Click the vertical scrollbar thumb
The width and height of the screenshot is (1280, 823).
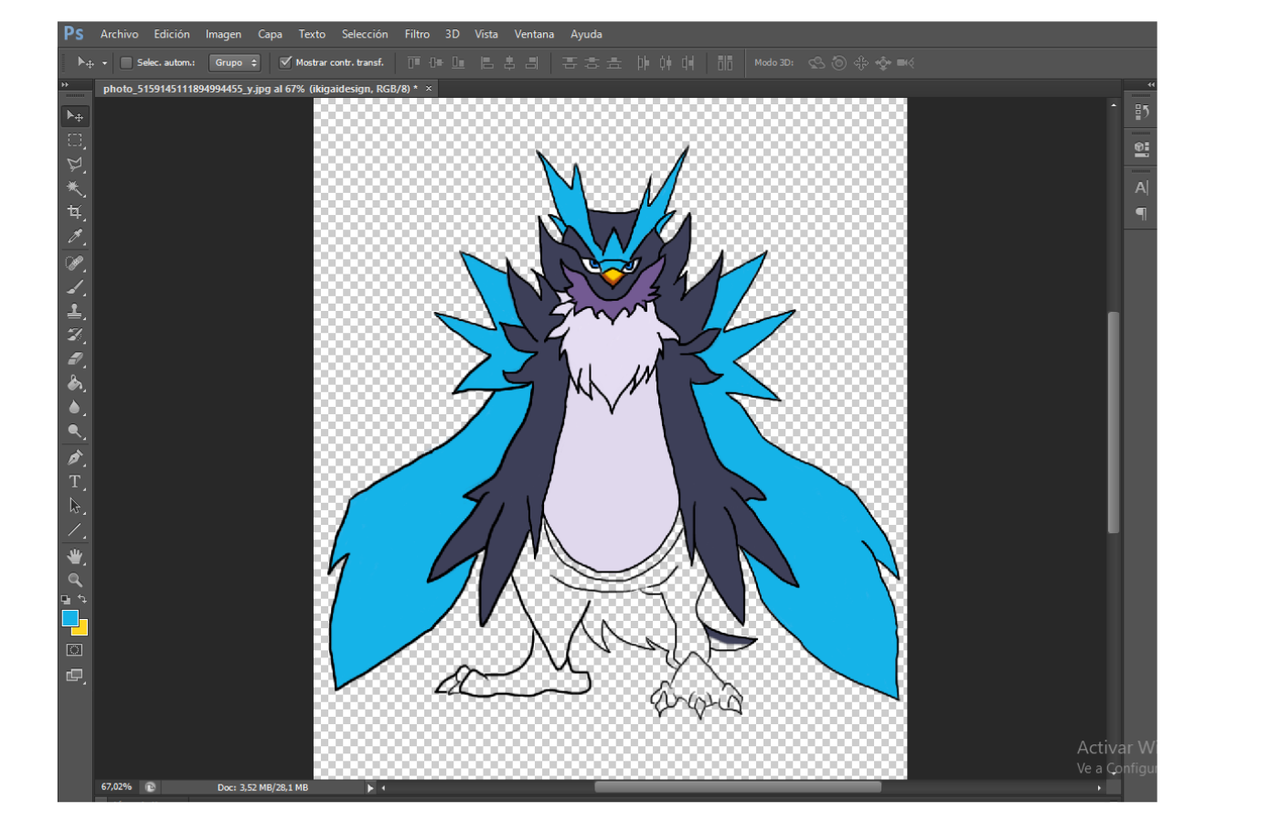pos(1114,422)
